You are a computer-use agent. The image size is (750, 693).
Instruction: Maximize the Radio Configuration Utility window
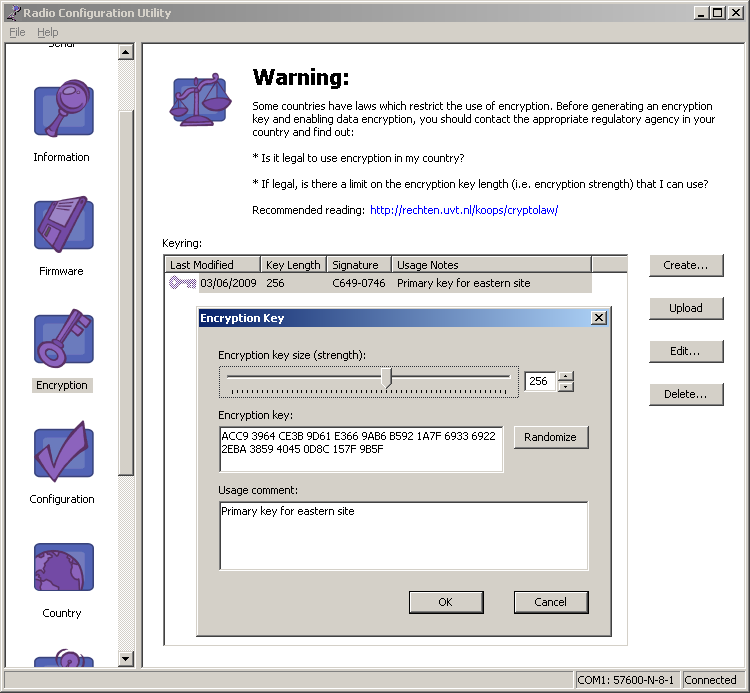[x=718, y=12]
